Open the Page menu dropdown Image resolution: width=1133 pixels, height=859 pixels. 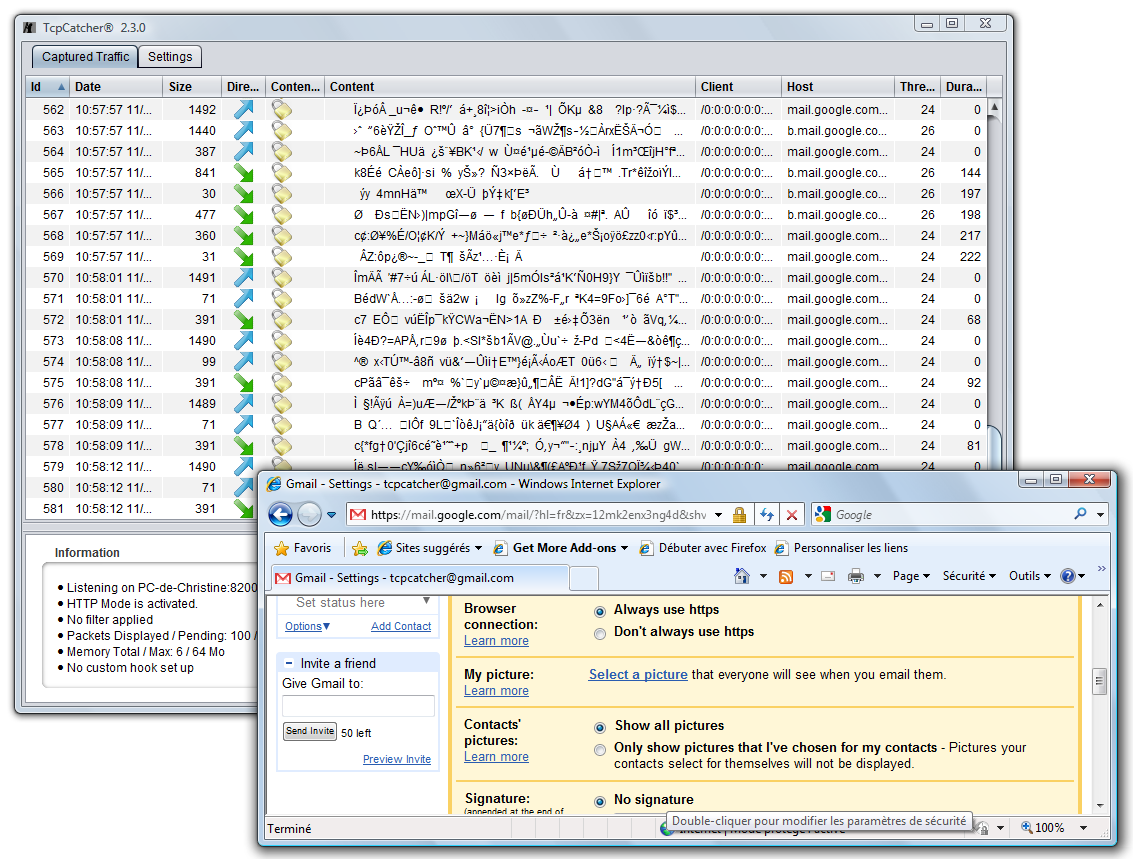click(x=910, y=576)
